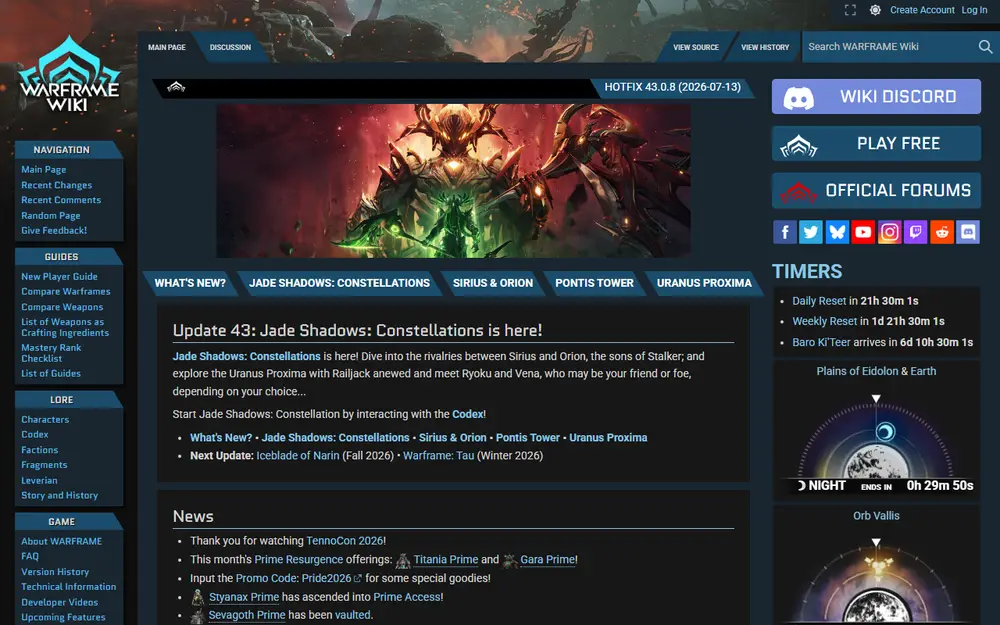Select the Pontis Tower tab
Screen dimensions: 1000x625
(594, 283)
